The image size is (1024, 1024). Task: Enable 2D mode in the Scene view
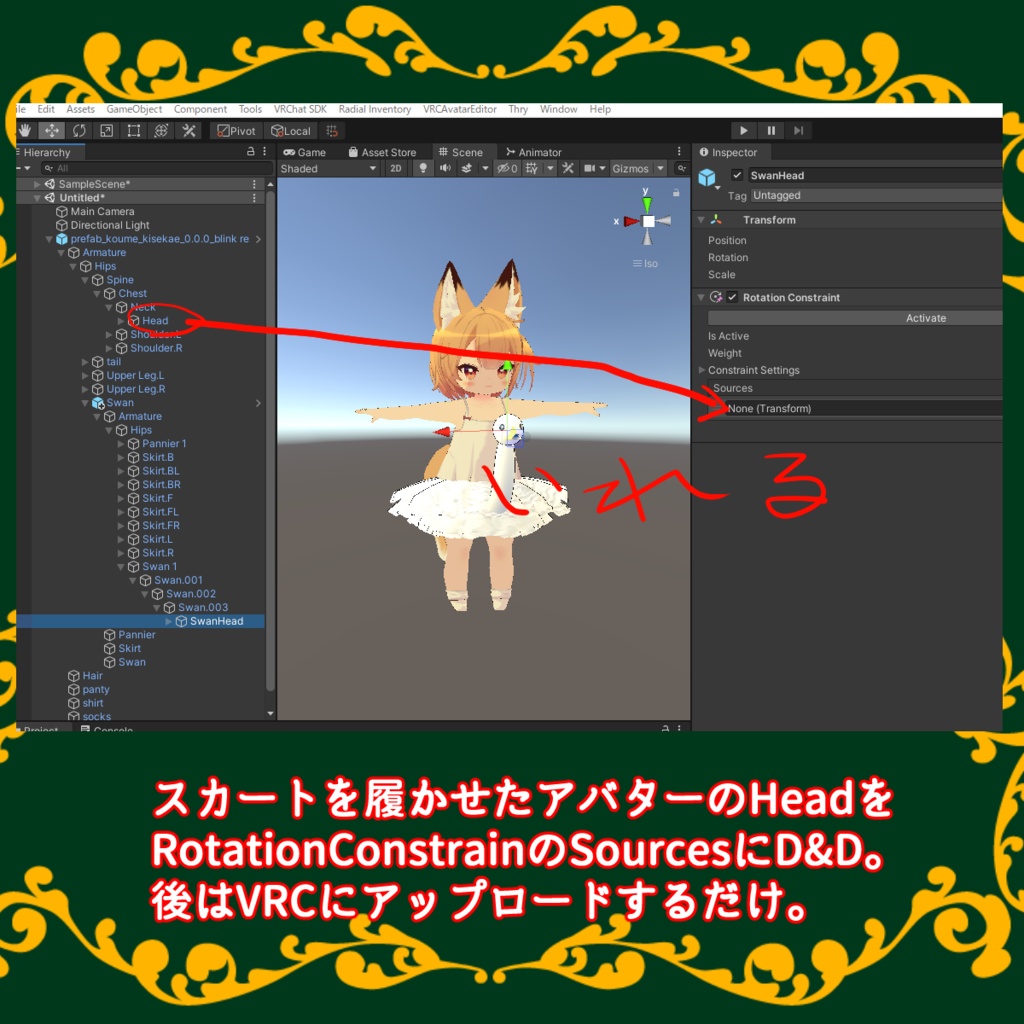click(x=396, y=168)
